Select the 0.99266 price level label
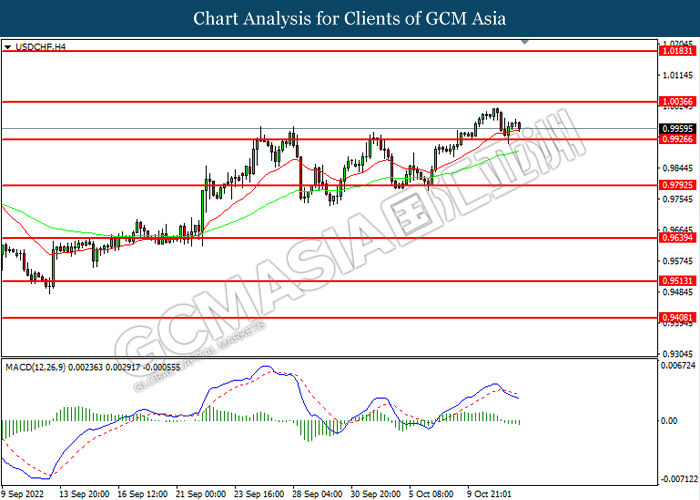This screenshot has height=500, width=700. pyautogui.click(x=678, y=139)
